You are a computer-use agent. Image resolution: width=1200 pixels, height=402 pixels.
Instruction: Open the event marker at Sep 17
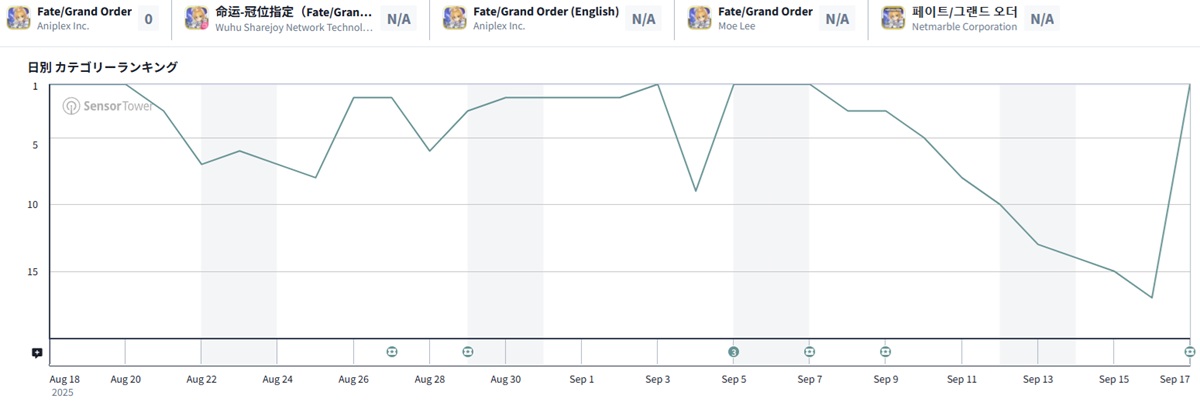coord(1190,352)
